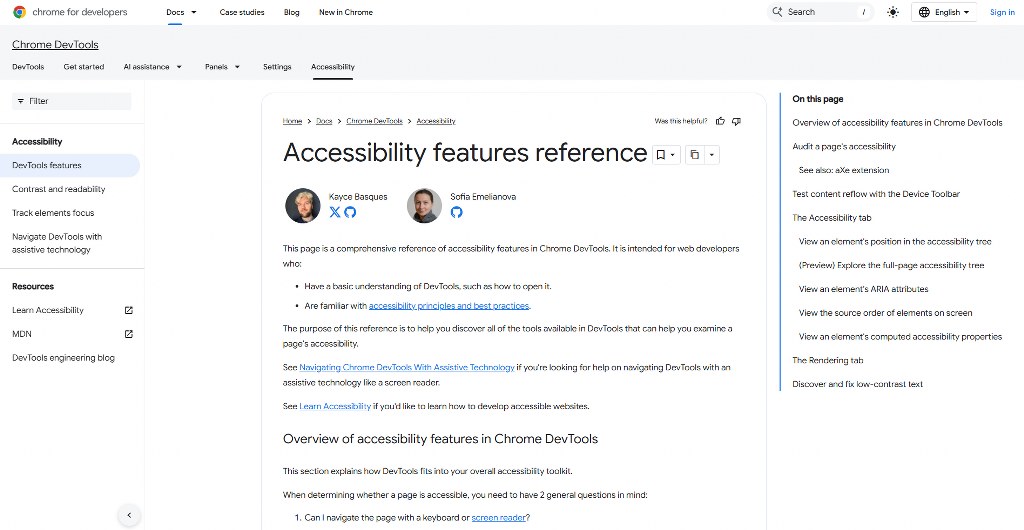The height and width of the screenshot is (530, 1024).
Task: Jump to Audit a page's accessibility
Action: coord(844,146)
